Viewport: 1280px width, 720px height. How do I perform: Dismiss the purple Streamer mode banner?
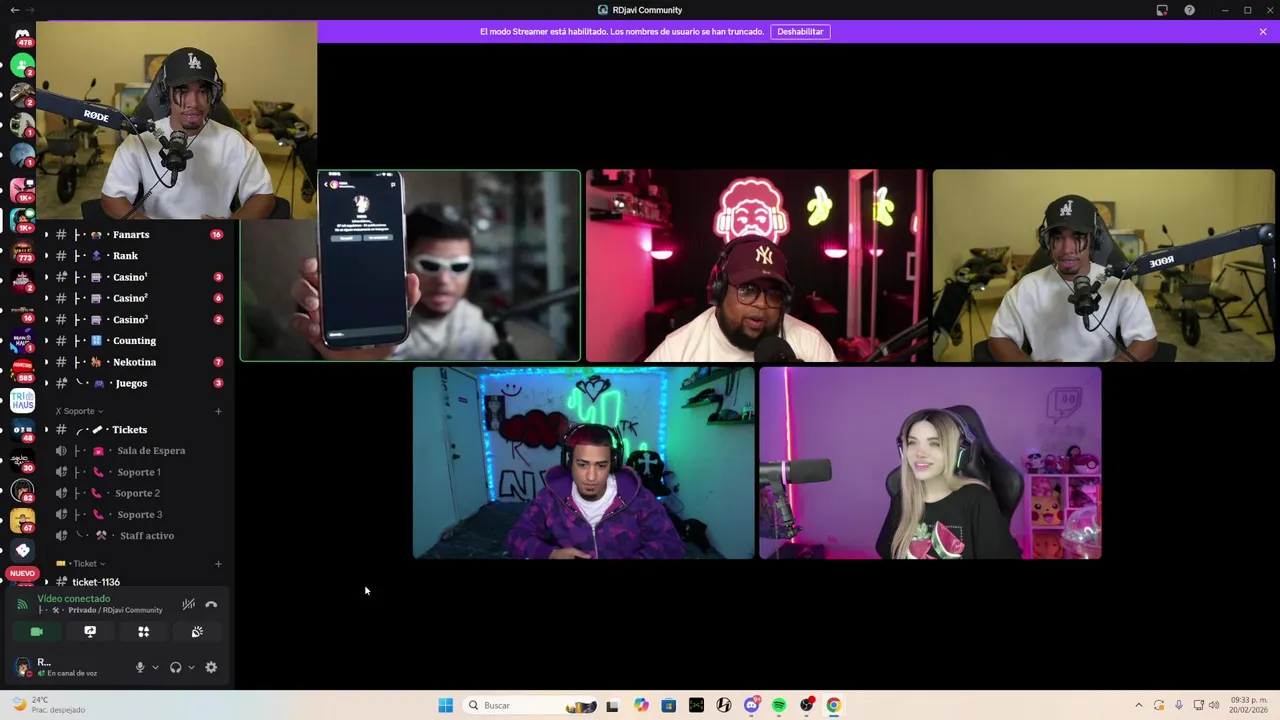tap(1263, 32)
